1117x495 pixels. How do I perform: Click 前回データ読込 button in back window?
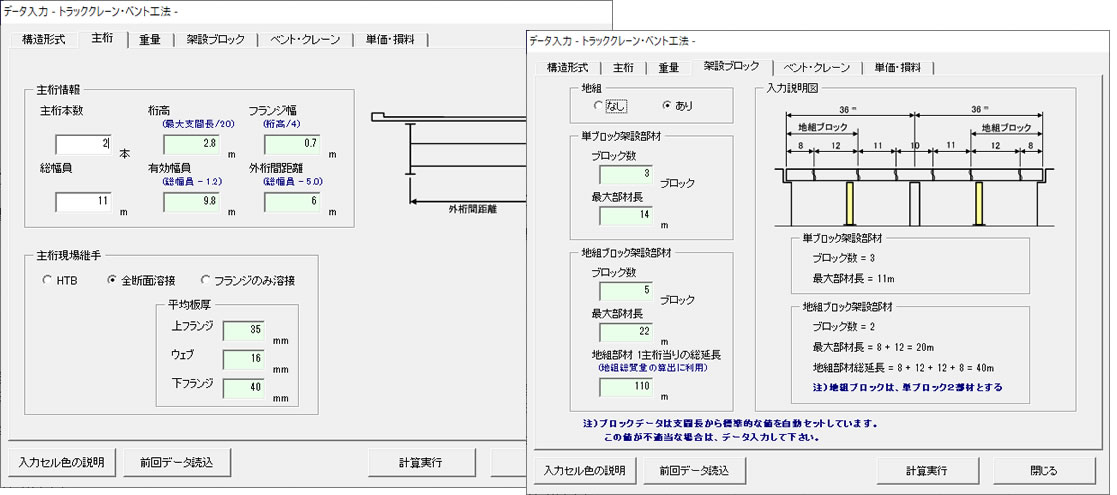pos(177,462)
